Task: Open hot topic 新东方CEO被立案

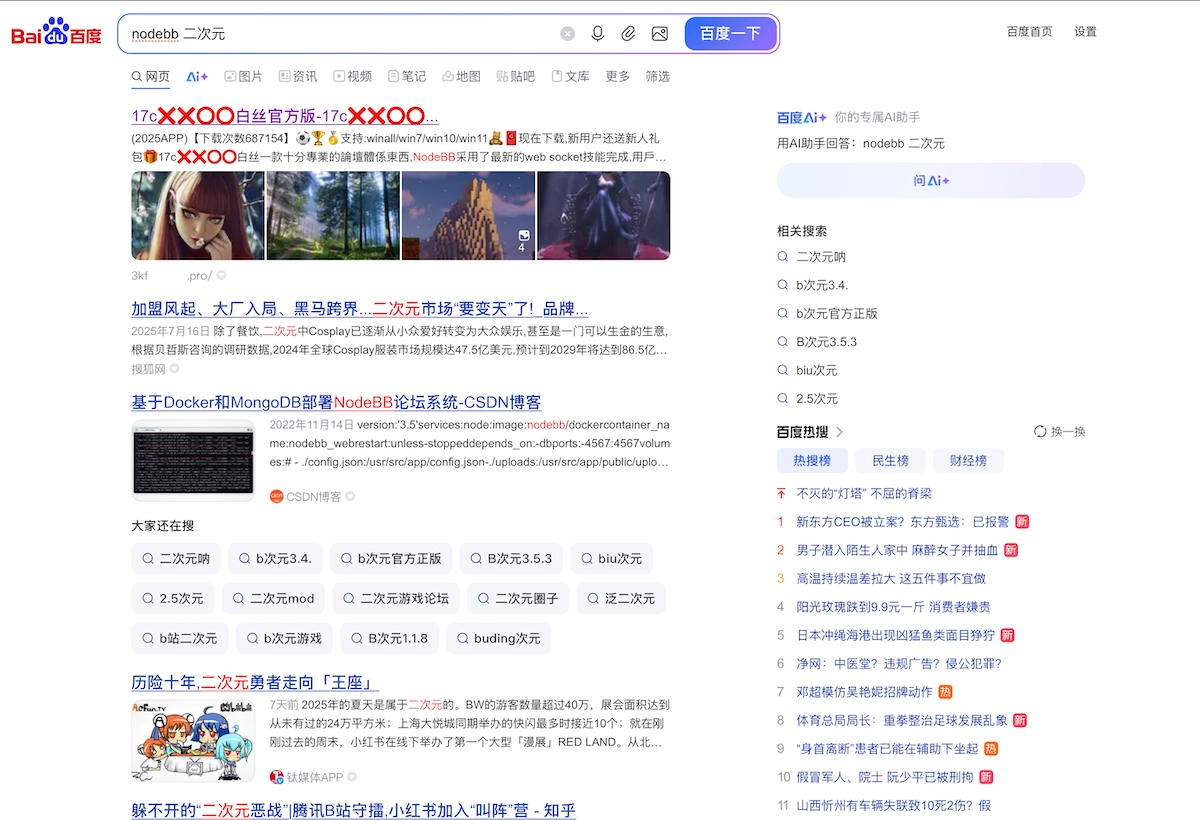Action: [903, 521]
